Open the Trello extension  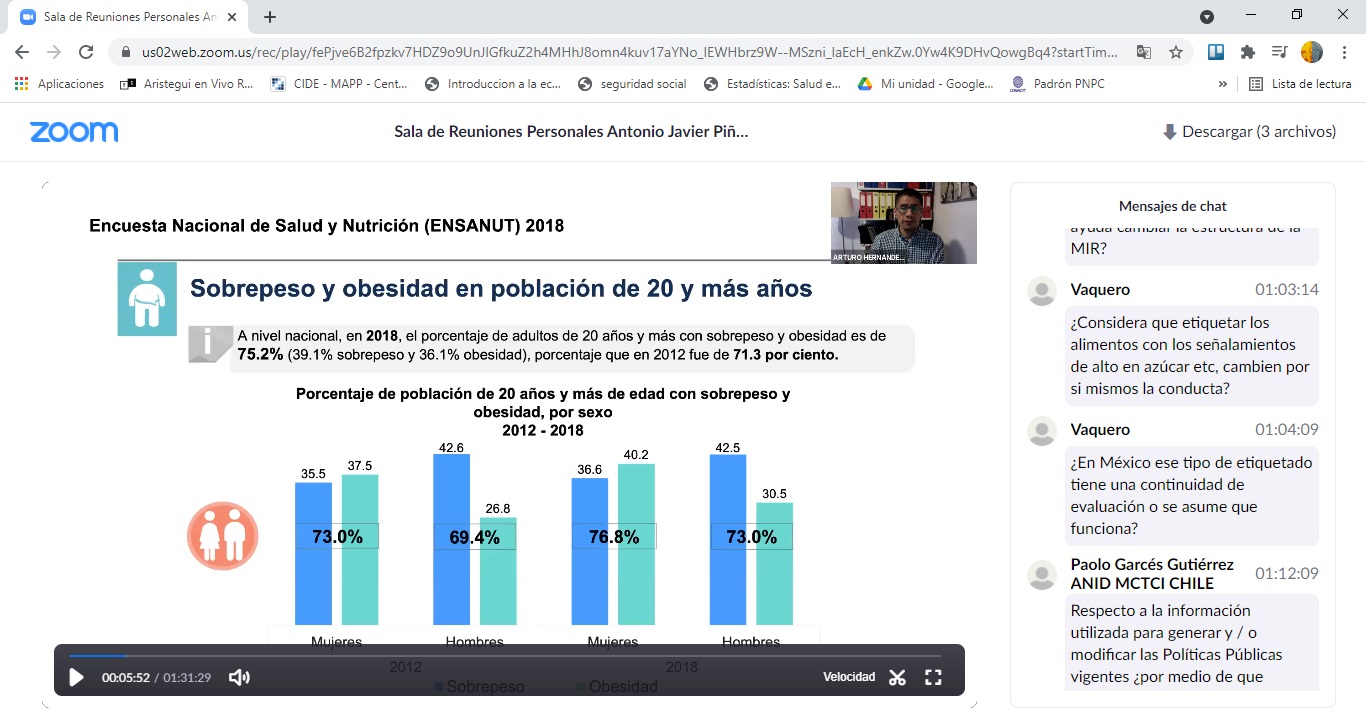click(1216, 52)
